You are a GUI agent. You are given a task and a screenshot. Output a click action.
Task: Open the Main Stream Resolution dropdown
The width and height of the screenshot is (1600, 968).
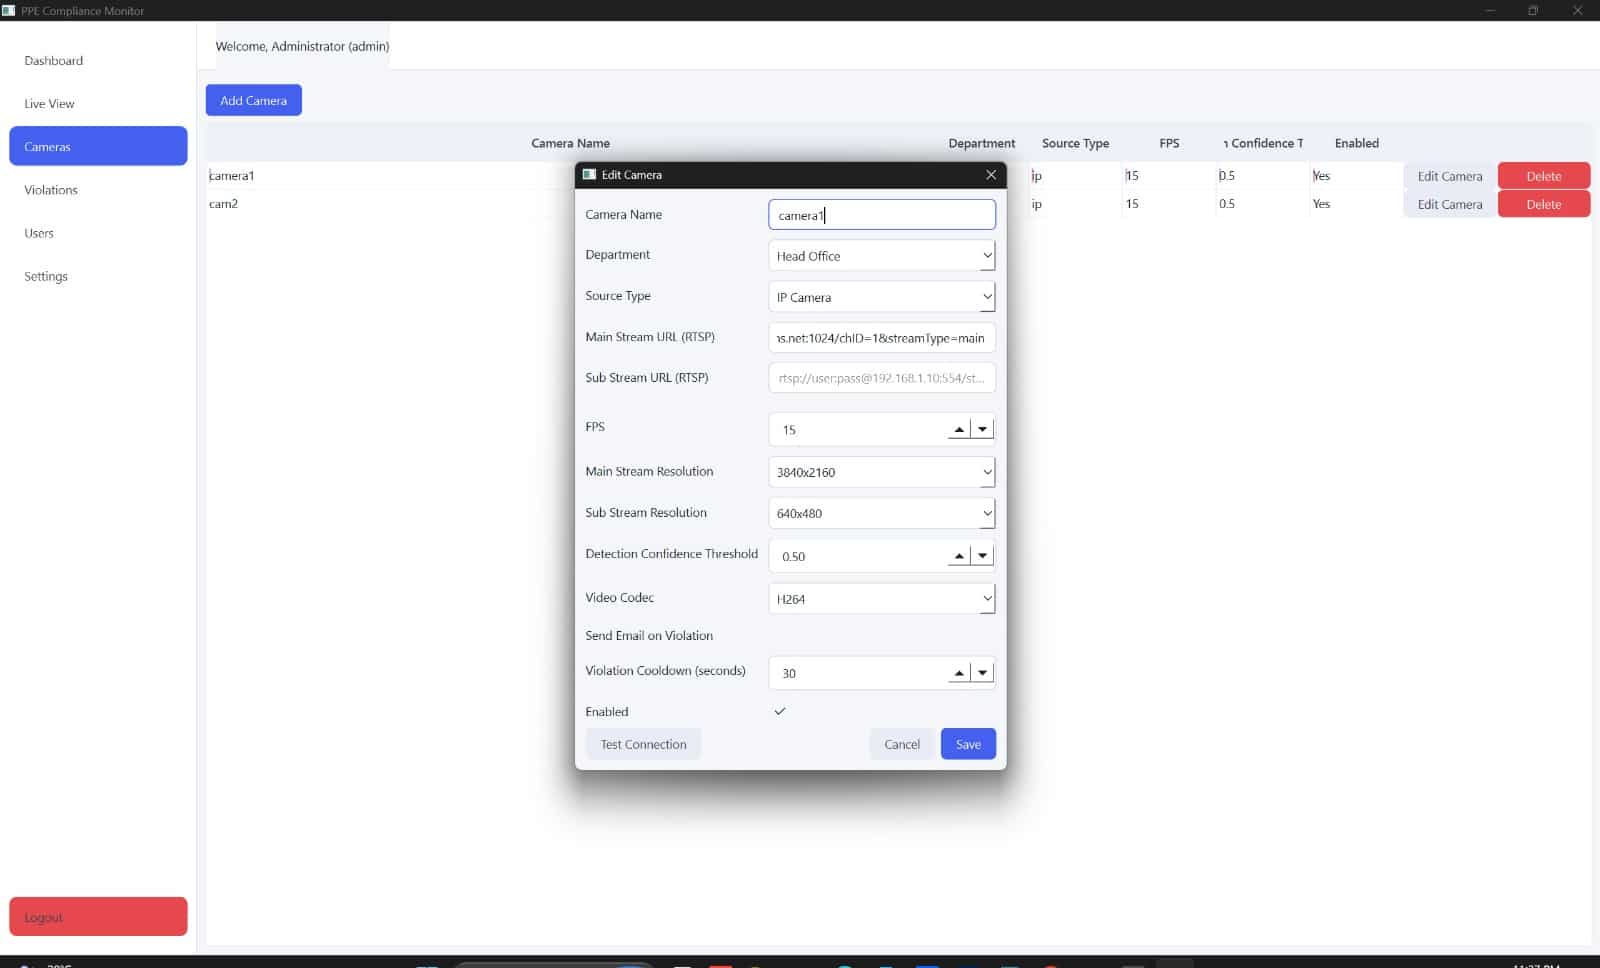click(x=882, y=472)
